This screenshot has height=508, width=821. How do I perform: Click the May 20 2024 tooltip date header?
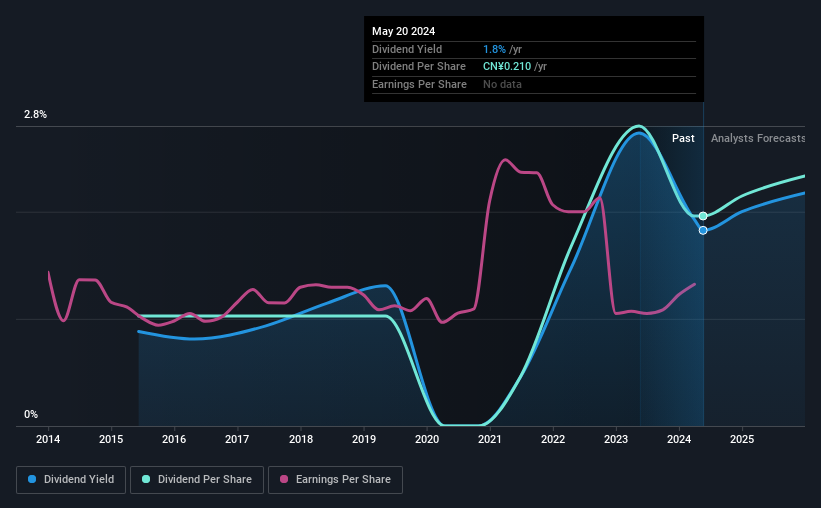pyautogui.click(x=403, y=31)
